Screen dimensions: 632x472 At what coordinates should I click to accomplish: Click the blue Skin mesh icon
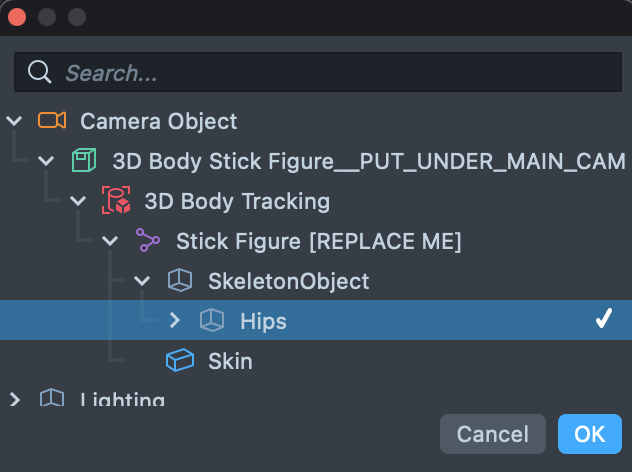(179, 361)
